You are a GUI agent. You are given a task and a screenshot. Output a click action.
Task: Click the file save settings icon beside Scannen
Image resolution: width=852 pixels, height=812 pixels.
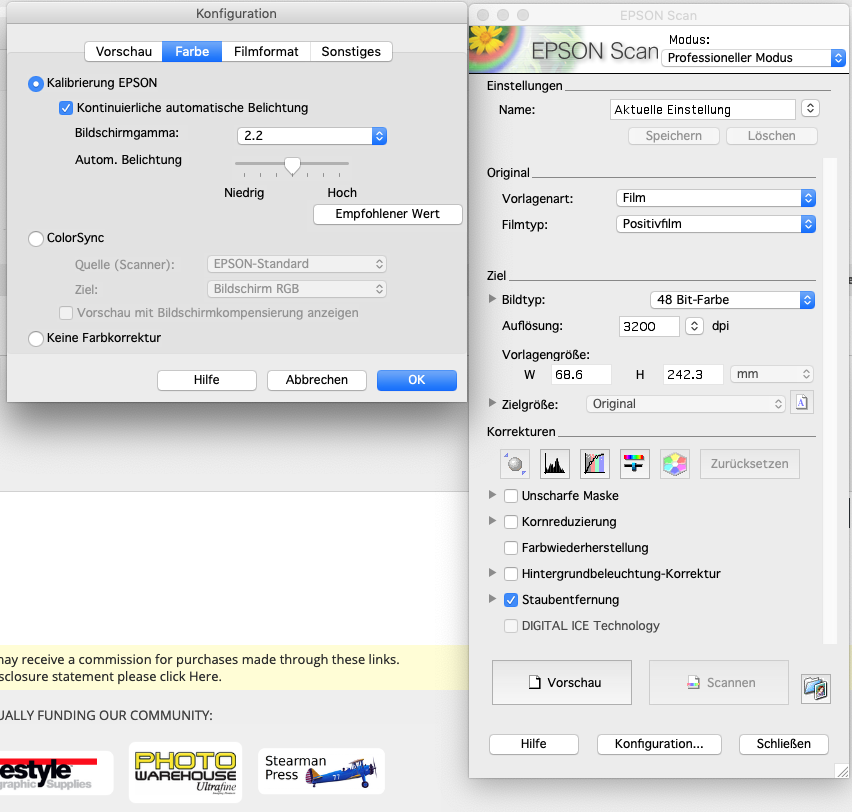(816, 689)
